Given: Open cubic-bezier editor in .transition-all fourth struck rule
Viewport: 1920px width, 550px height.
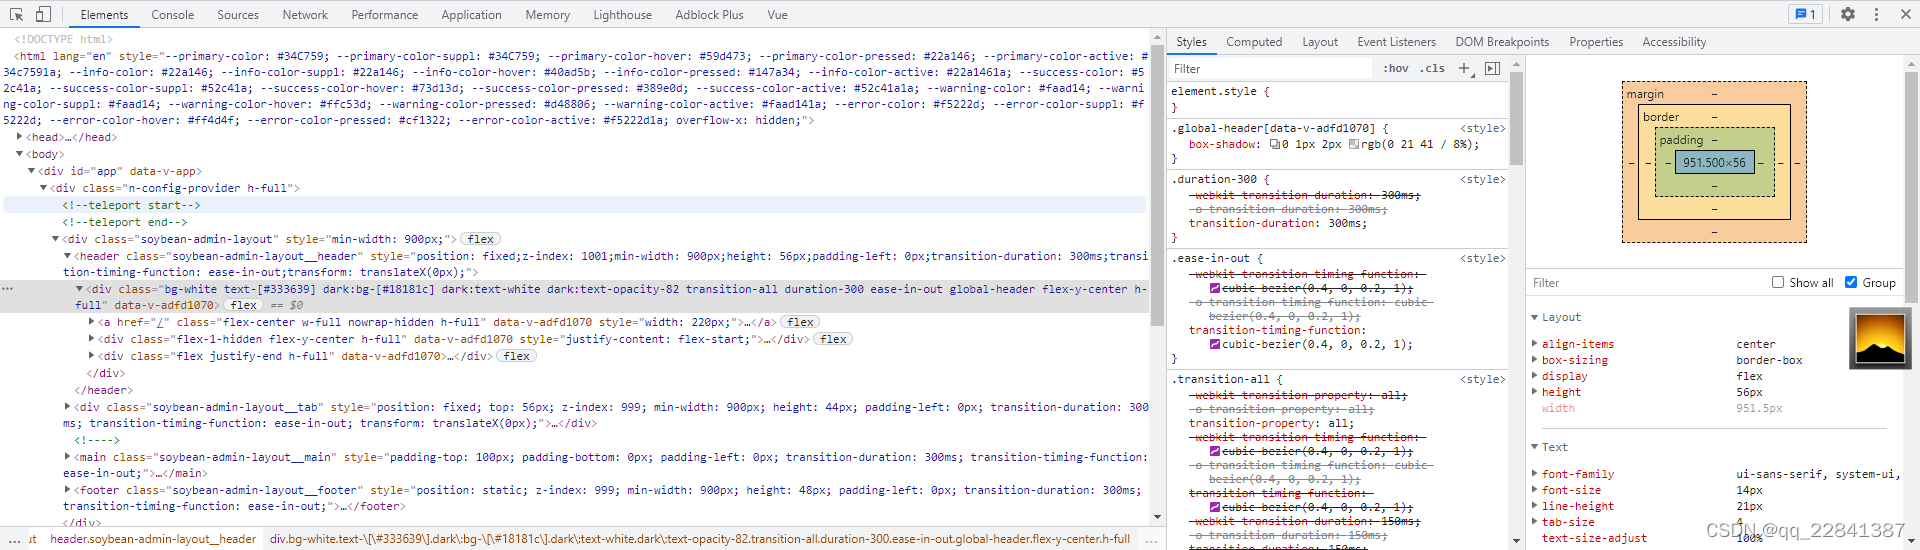Looking at the screenshot, I should pyautogui.click(x=1215, y=507).
